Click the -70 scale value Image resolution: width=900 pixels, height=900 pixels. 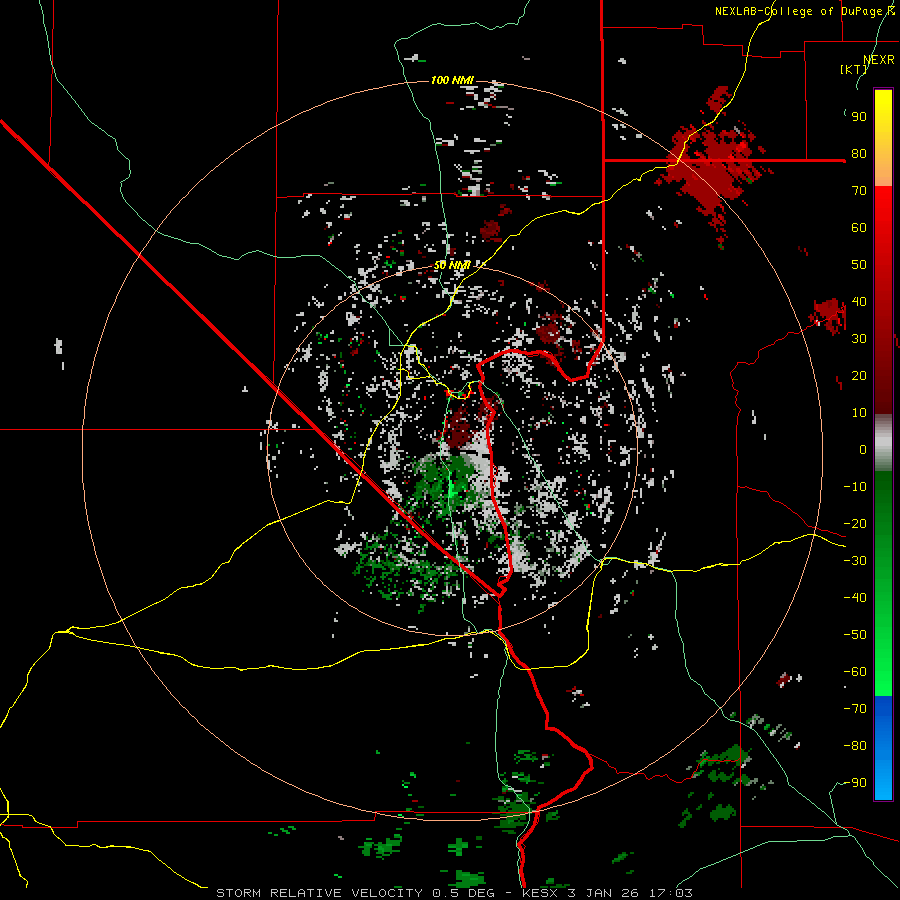pos(855,709)
